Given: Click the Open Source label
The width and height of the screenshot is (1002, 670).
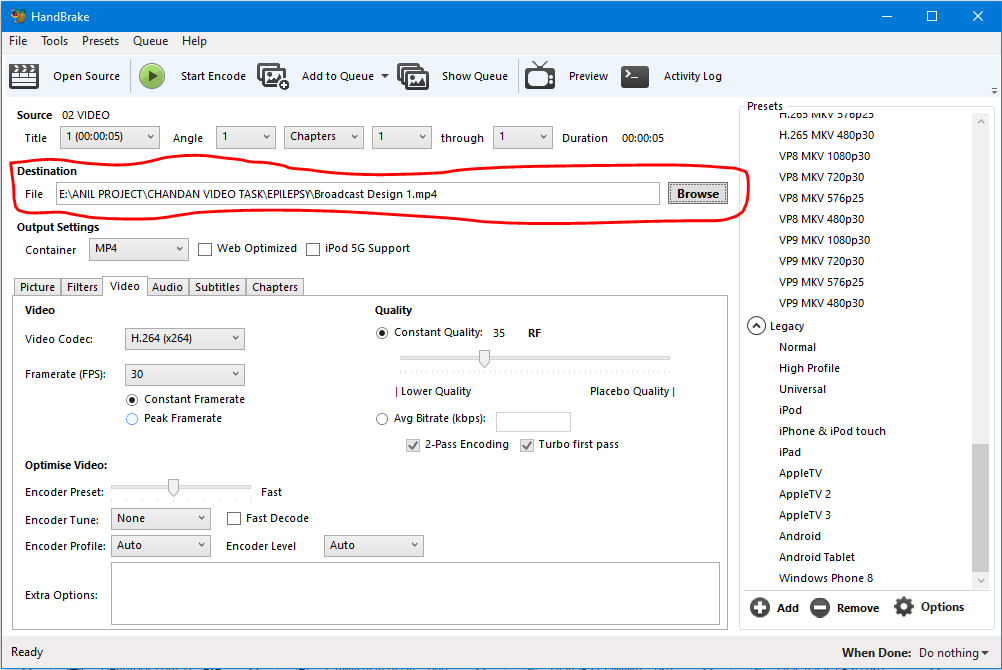Looking at the screenshot, I should pyautogui.click(x=86, y=76).
